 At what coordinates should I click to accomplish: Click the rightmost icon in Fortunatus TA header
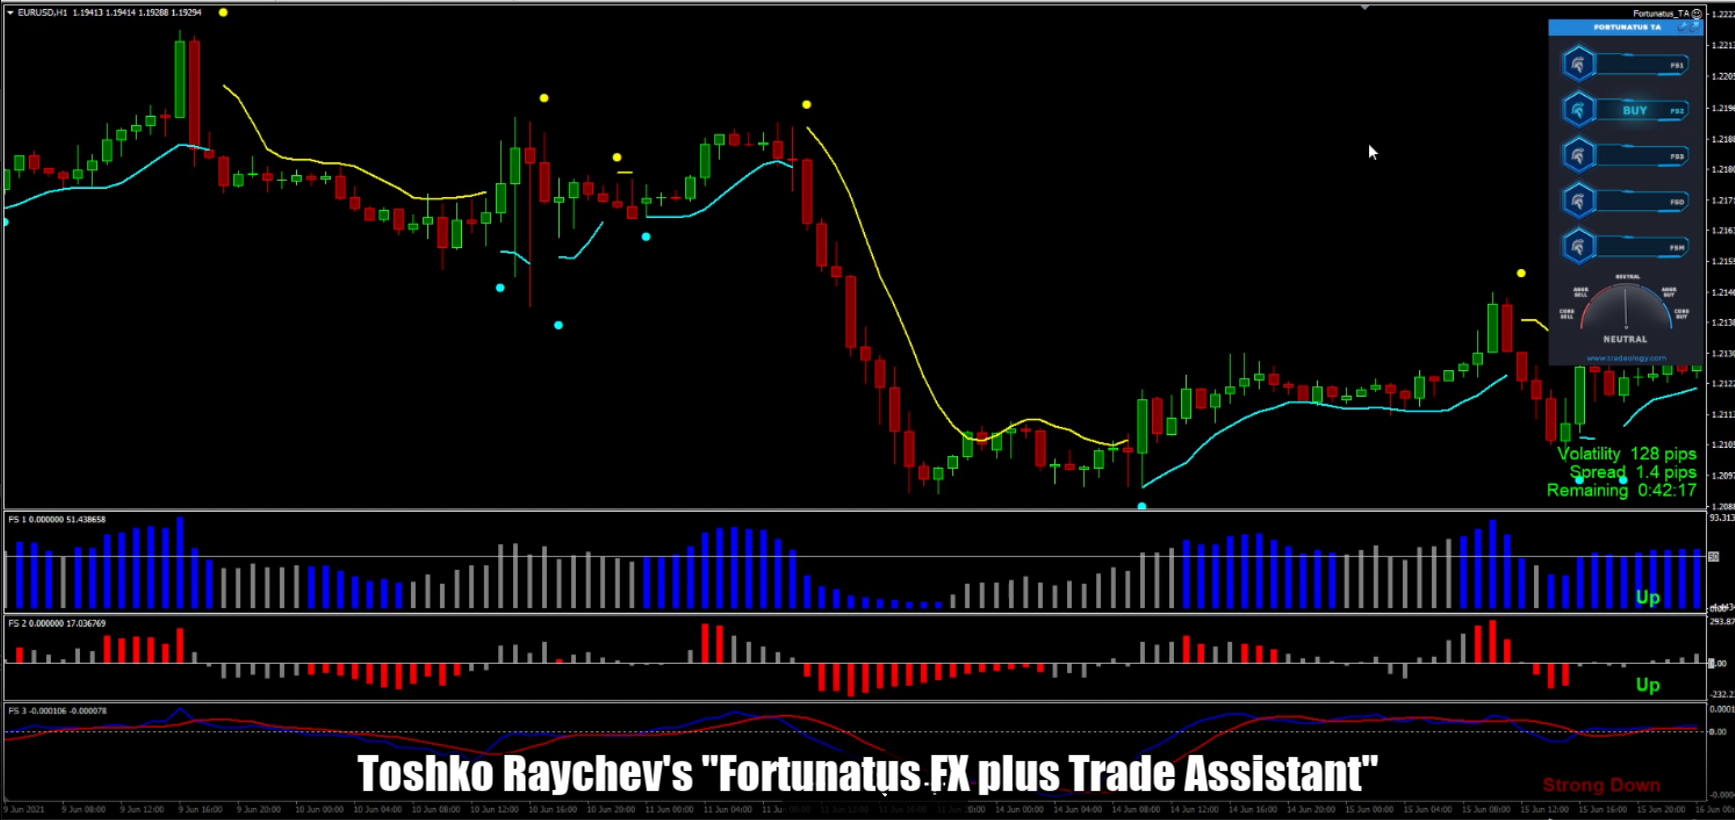click(x=1695, y=27)
